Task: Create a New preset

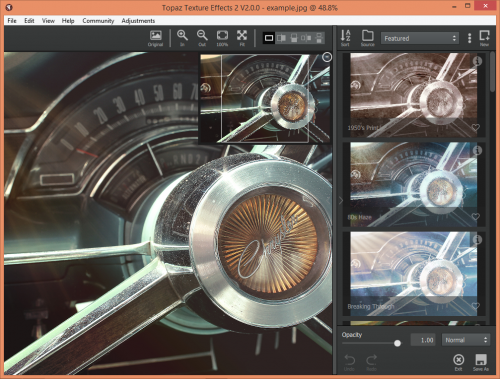Action: pyautogui.click(x=484, y=38)
